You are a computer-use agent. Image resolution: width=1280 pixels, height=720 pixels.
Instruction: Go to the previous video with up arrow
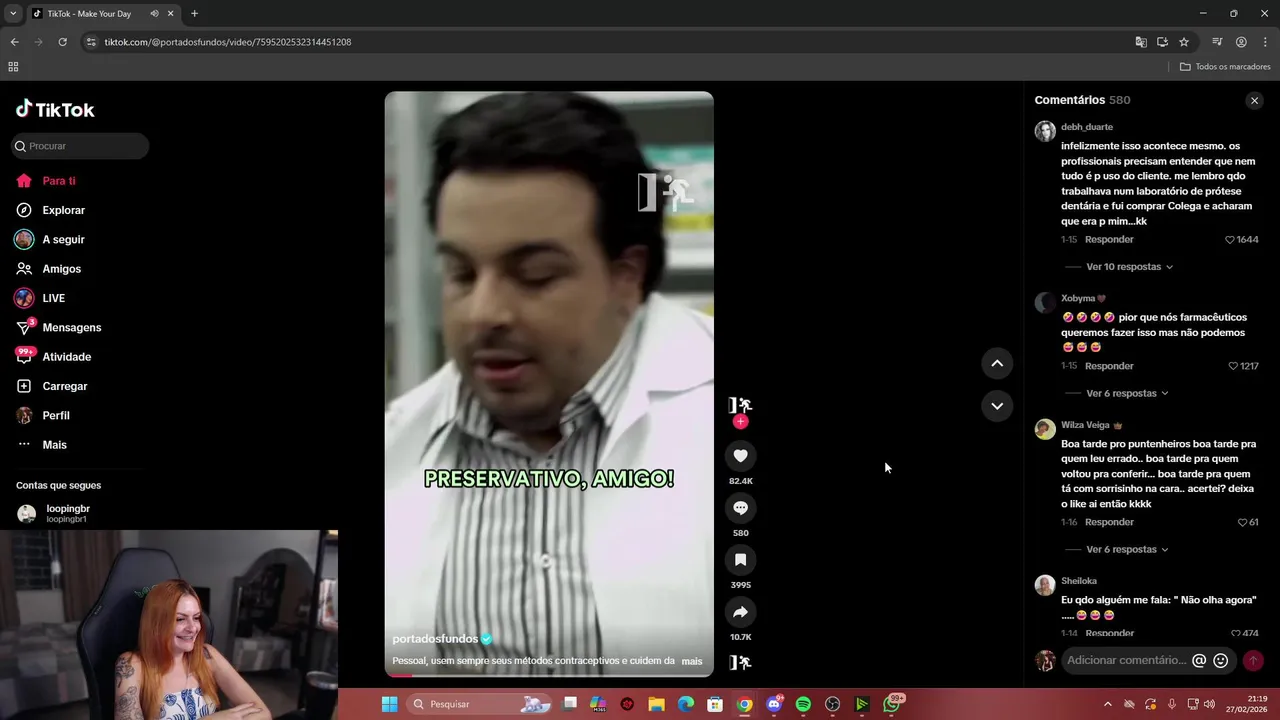[997, 364]
